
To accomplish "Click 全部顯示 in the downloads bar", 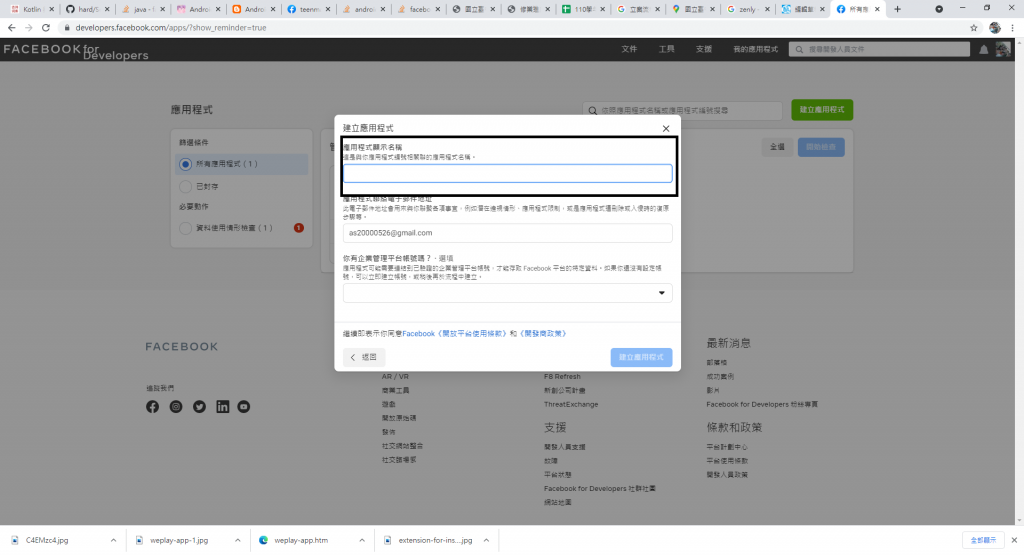I will [983, 541].
